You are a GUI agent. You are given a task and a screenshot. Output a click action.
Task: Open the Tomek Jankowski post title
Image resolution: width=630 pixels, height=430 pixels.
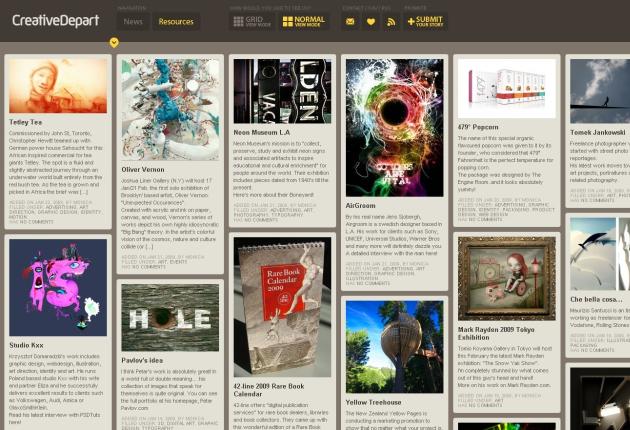click(597, 132)
